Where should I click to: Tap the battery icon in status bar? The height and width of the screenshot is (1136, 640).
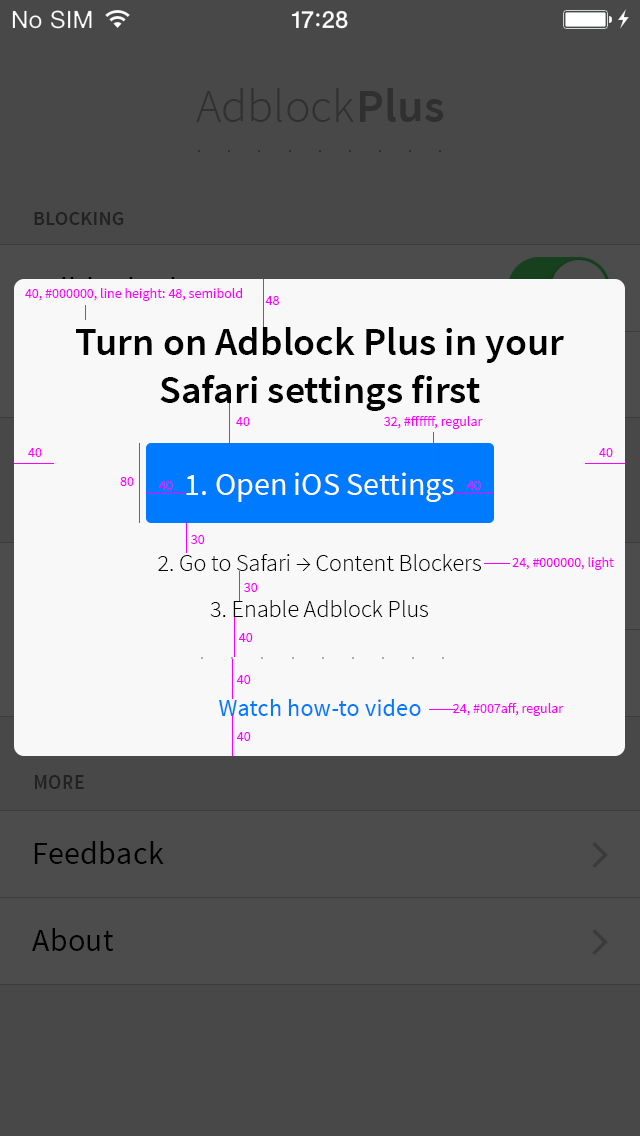click(x=586, y=20)
